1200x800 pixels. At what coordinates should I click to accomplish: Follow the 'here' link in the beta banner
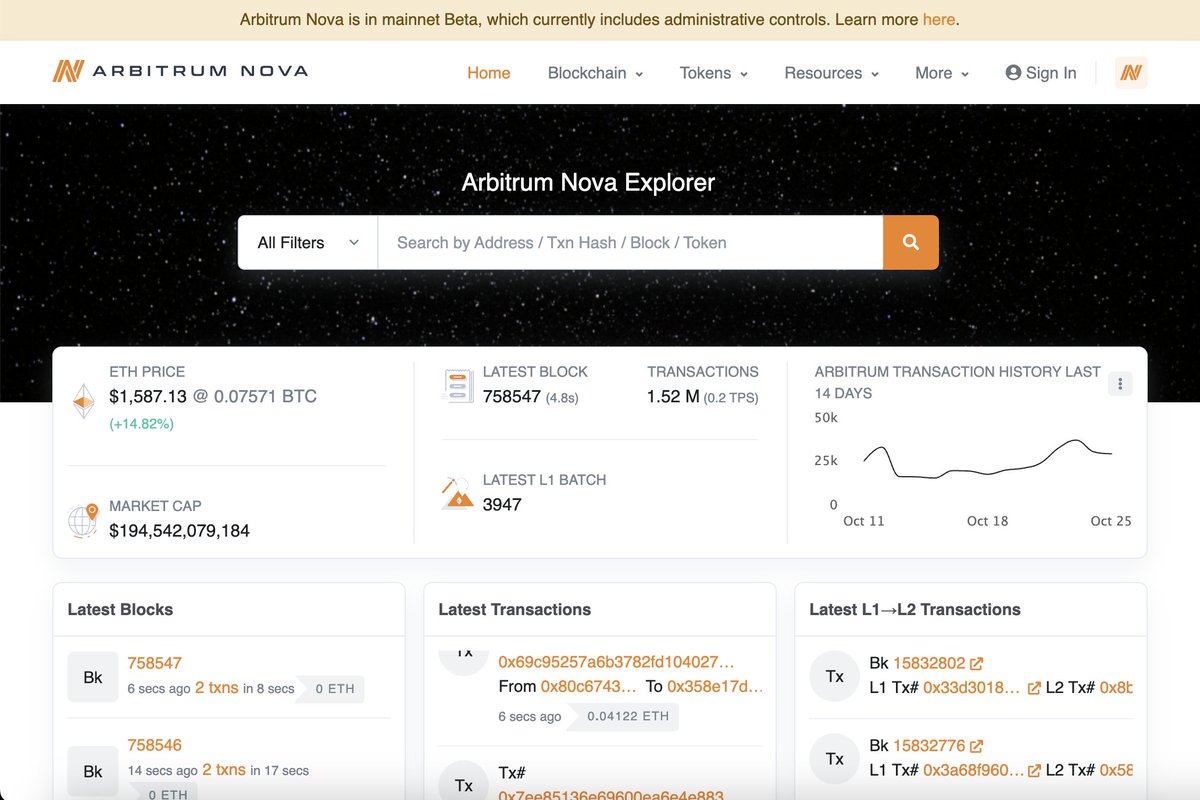coord(938,19)
